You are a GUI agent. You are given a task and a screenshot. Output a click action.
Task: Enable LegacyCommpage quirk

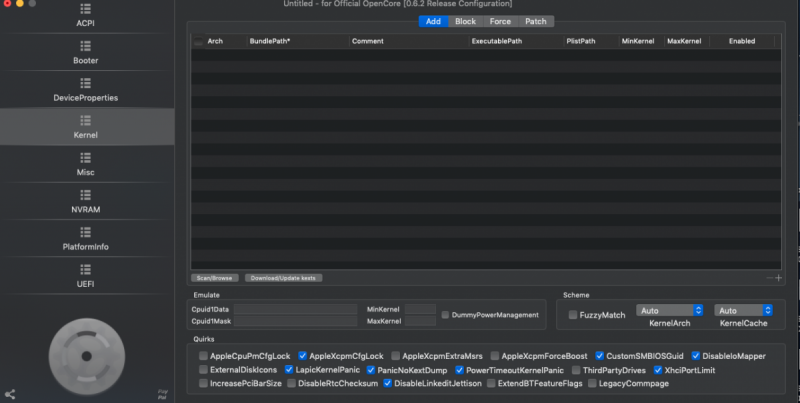coord(592,383)
